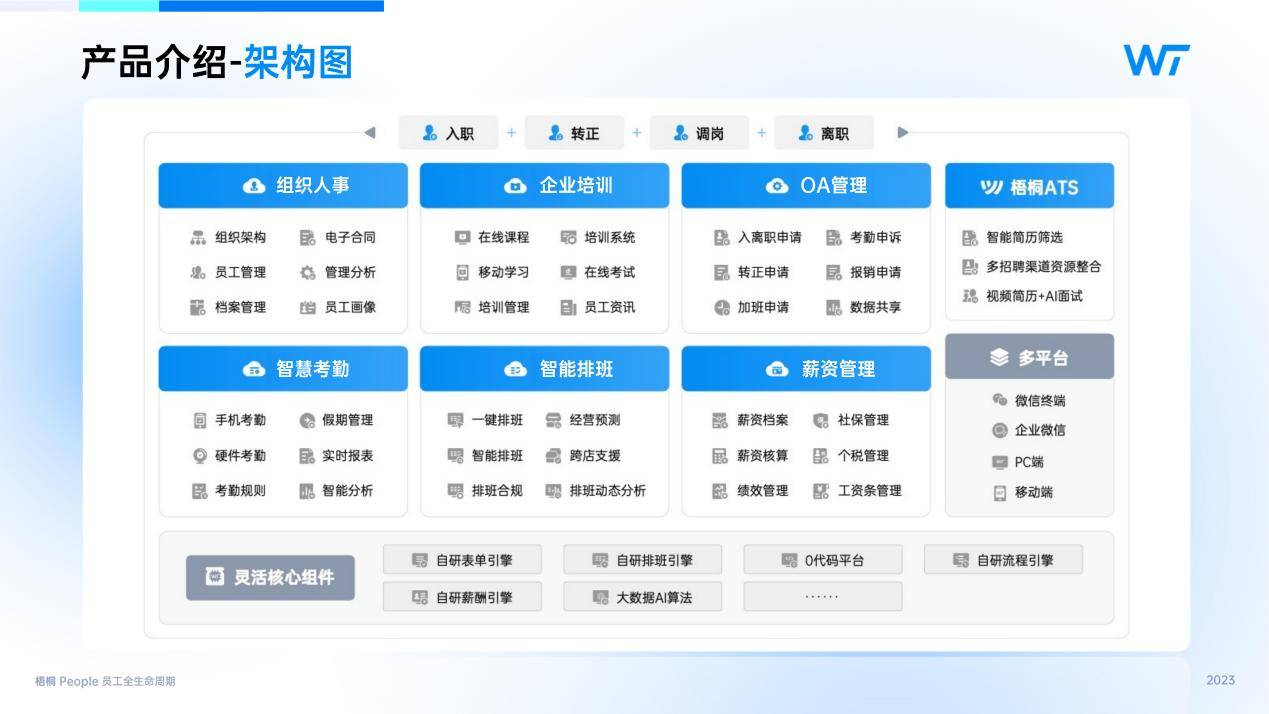Screen dimensions: 1269x714
Task: Click the 员工资讯 text
Action: click(x=609, y=307)
